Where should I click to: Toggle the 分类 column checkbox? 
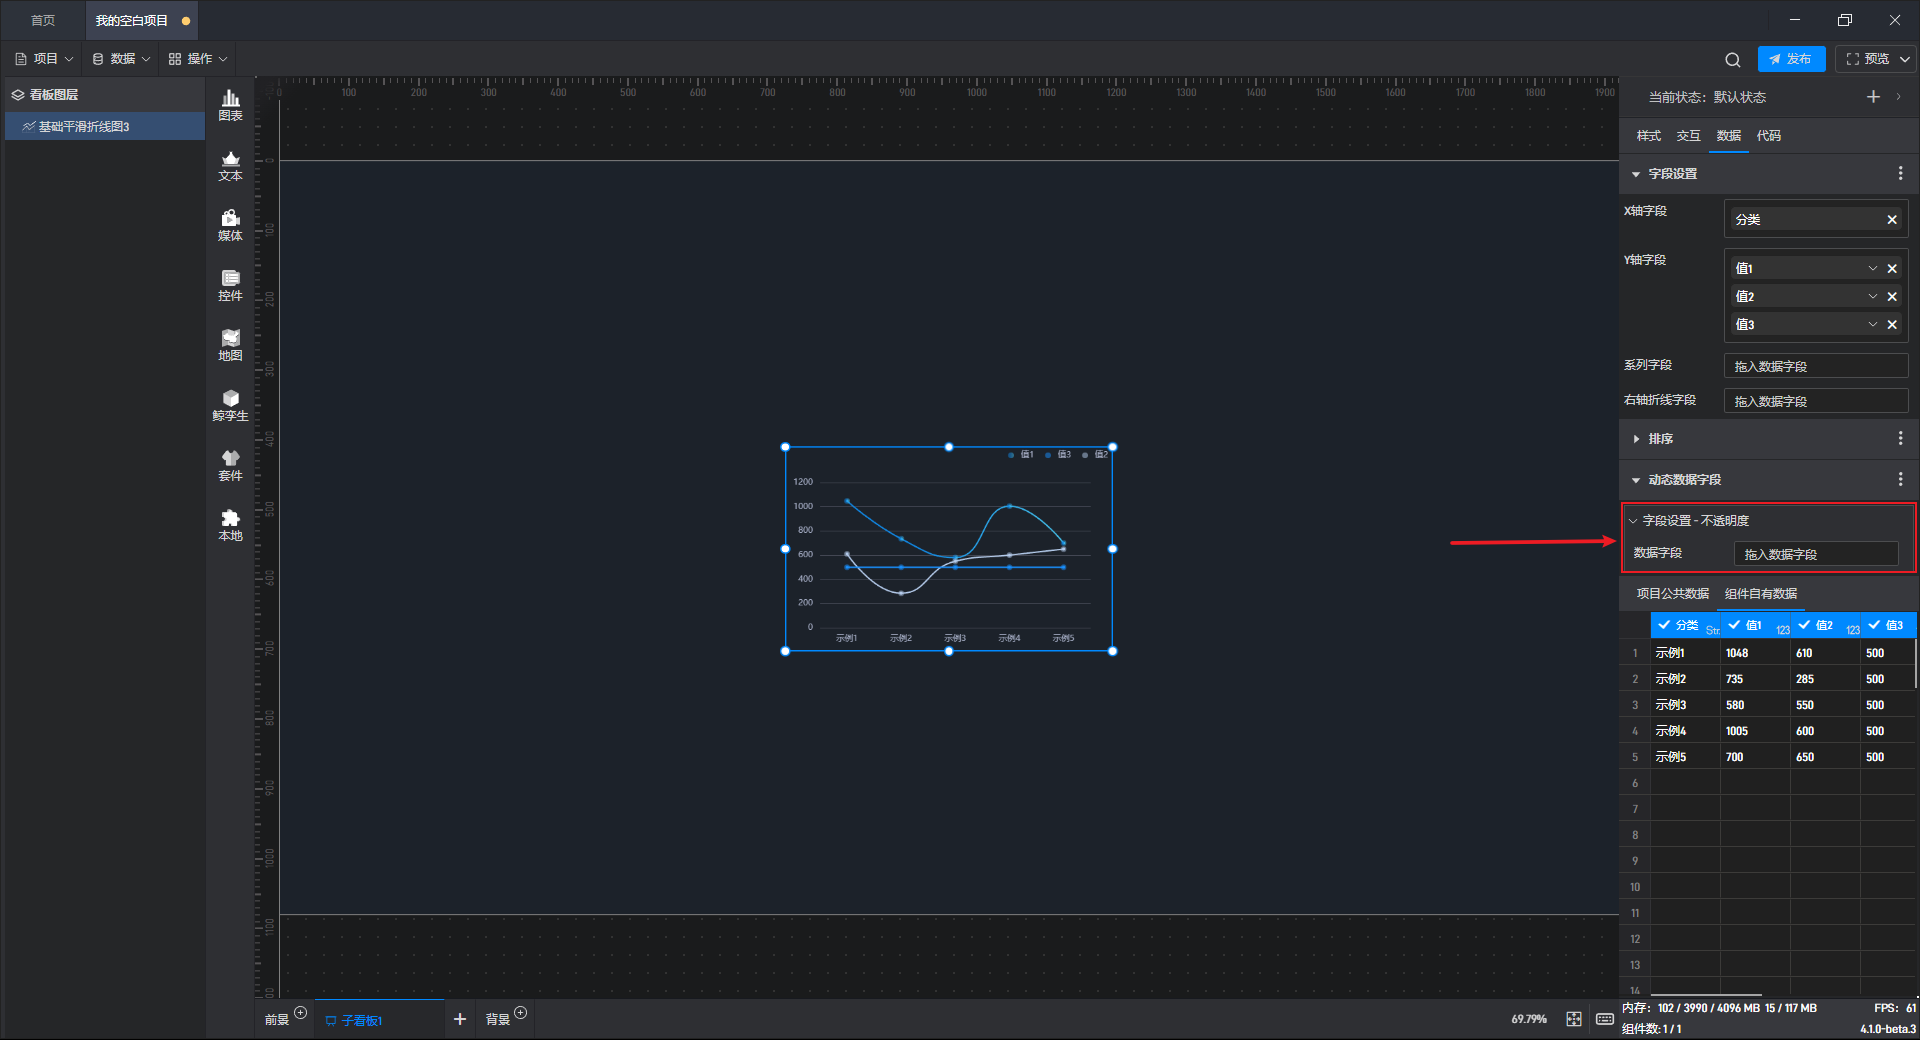1664,625
